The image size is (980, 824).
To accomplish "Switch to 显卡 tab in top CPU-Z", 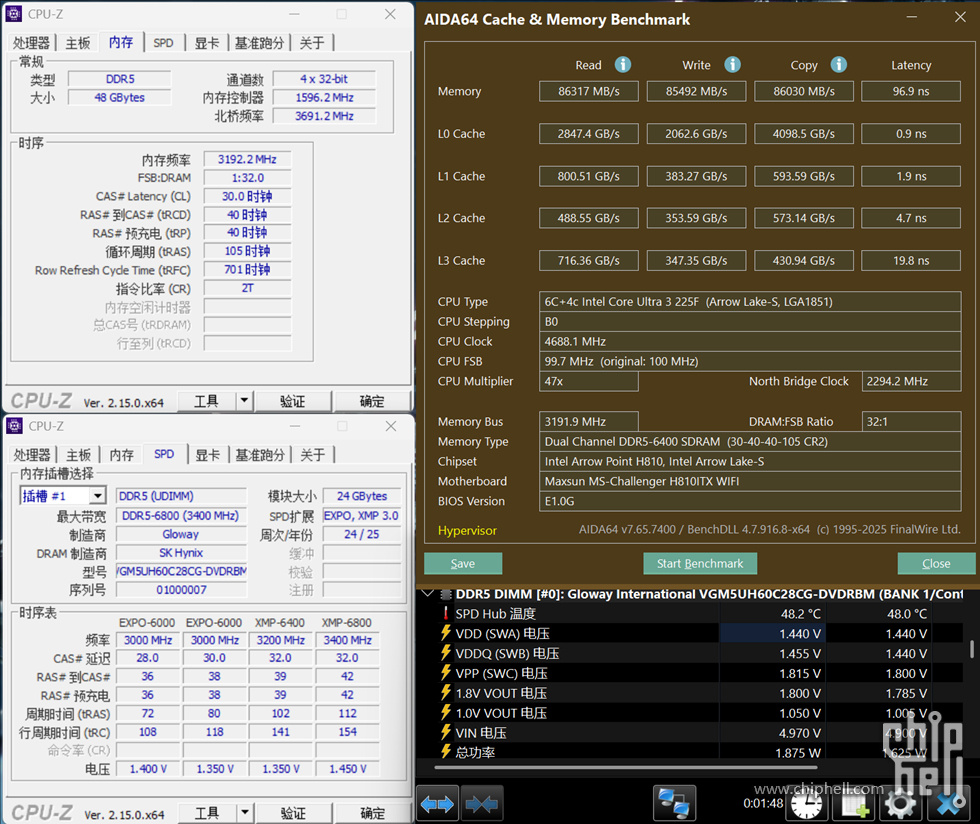I will 207,43.
